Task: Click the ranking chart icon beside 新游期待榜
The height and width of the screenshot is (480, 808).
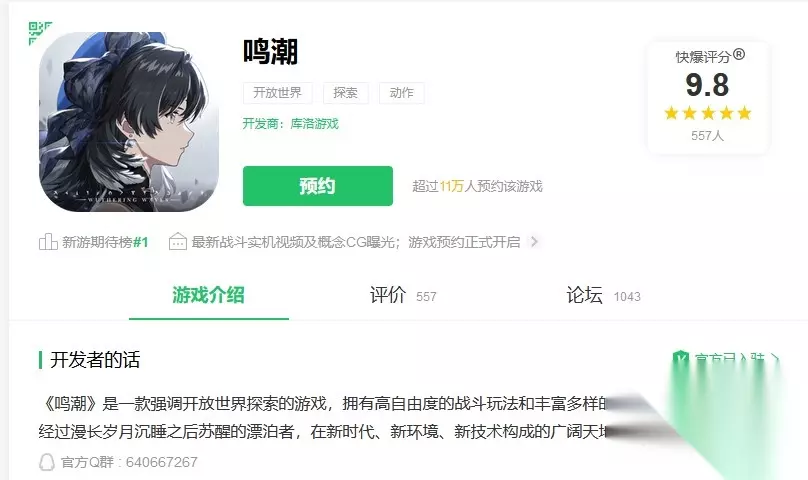Action: (x=48, y=241)
